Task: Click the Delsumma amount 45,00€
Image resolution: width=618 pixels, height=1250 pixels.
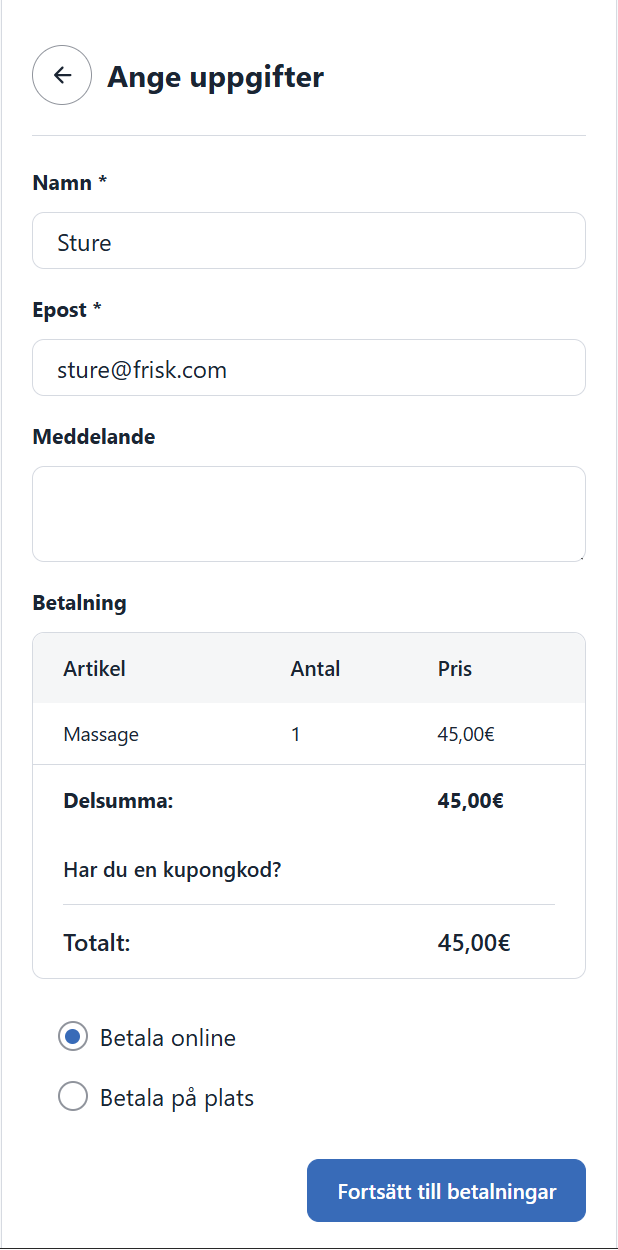Action: coord(470,801)
